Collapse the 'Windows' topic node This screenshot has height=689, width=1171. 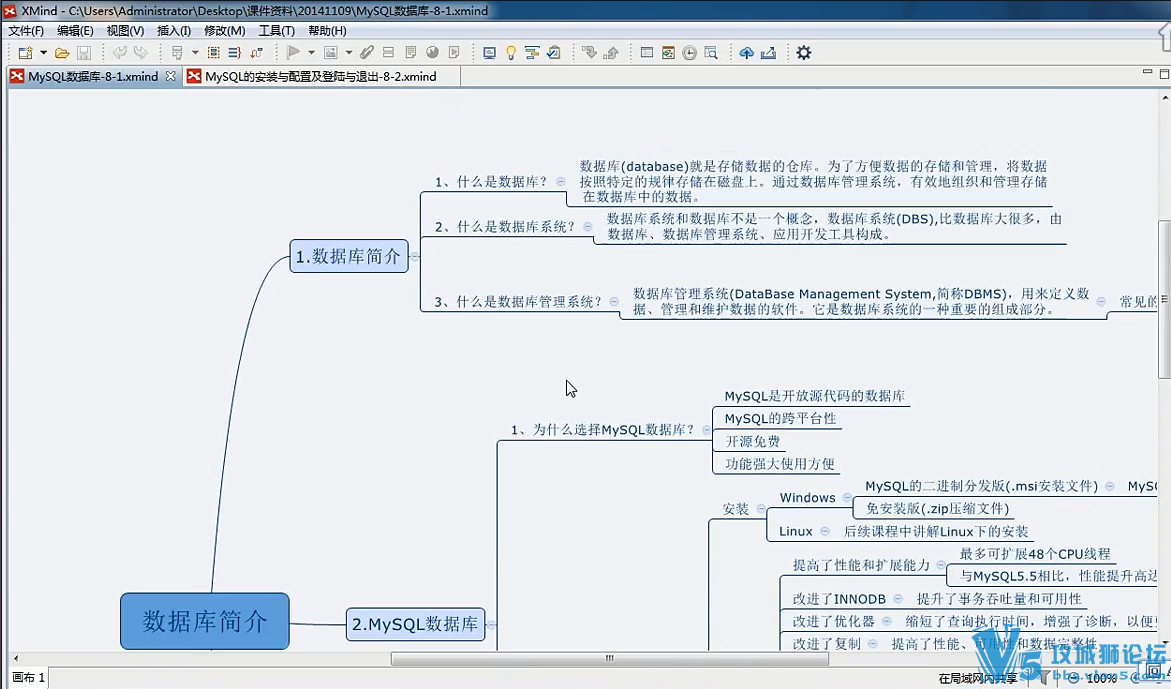point(847,497)
